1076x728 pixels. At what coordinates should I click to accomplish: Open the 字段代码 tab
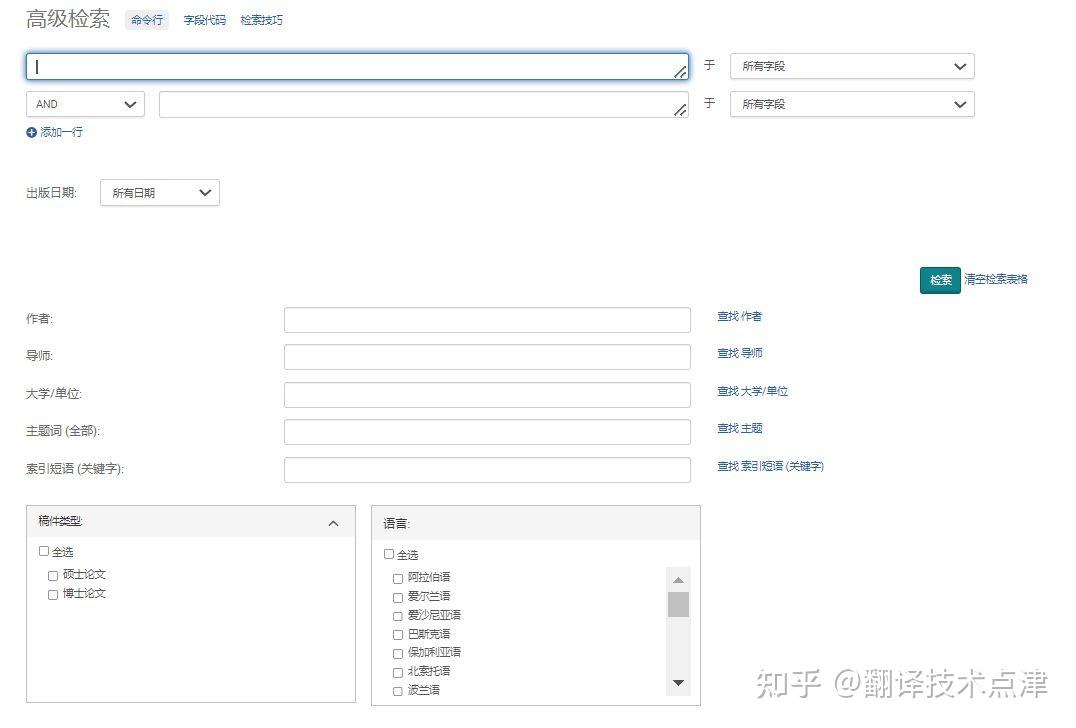click(204, 21)
